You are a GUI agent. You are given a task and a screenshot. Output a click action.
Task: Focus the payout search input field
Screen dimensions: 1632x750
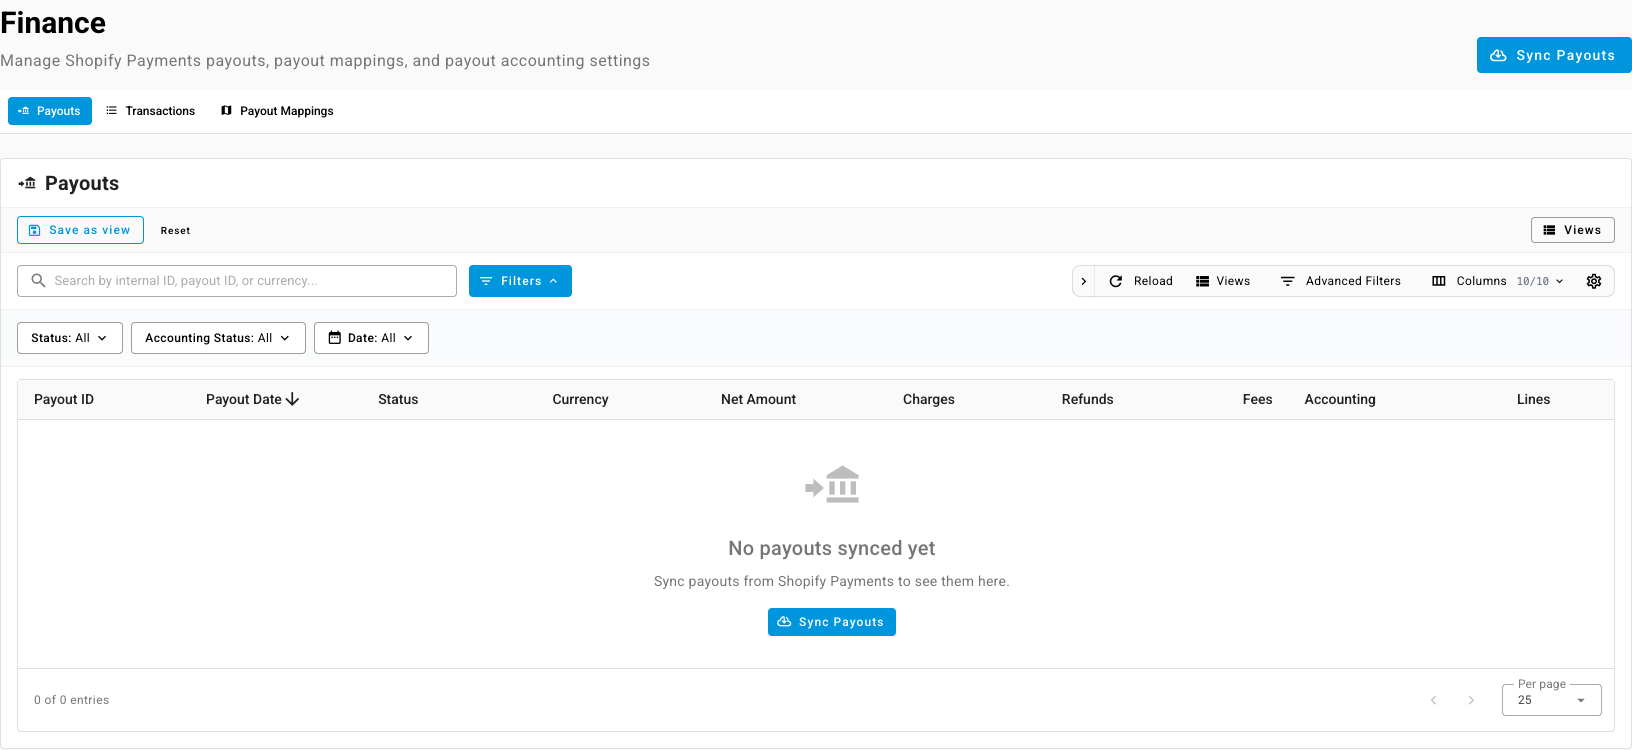pos(237,281)
